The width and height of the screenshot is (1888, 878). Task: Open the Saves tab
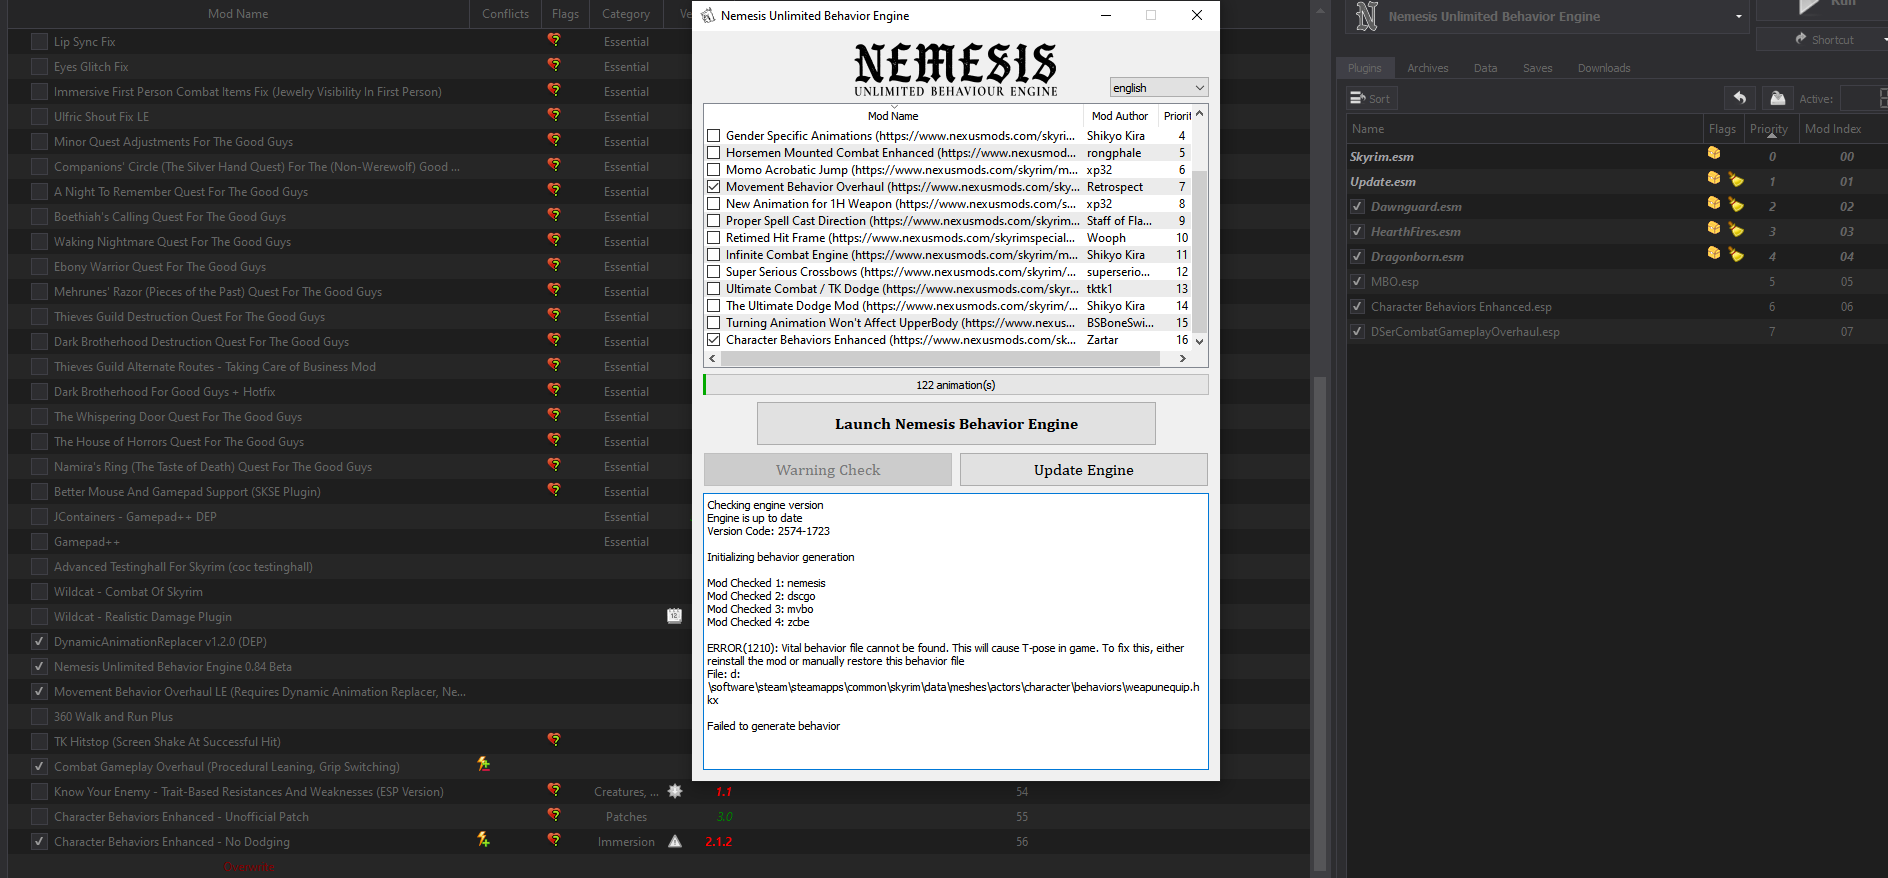[x=1537, y=68]
